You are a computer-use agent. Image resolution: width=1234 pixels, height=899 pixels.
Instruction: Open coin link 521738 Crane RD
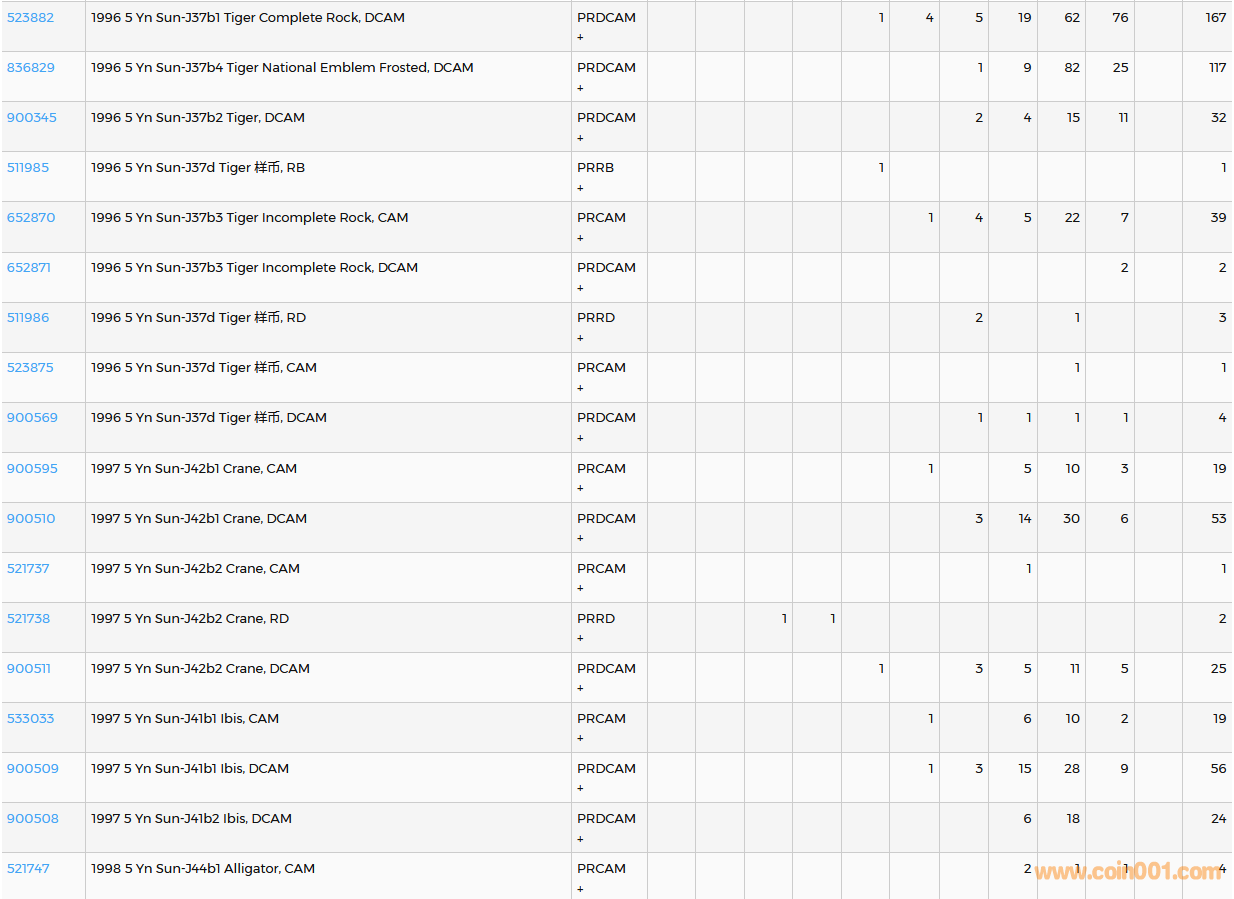[x=28, y=619]
